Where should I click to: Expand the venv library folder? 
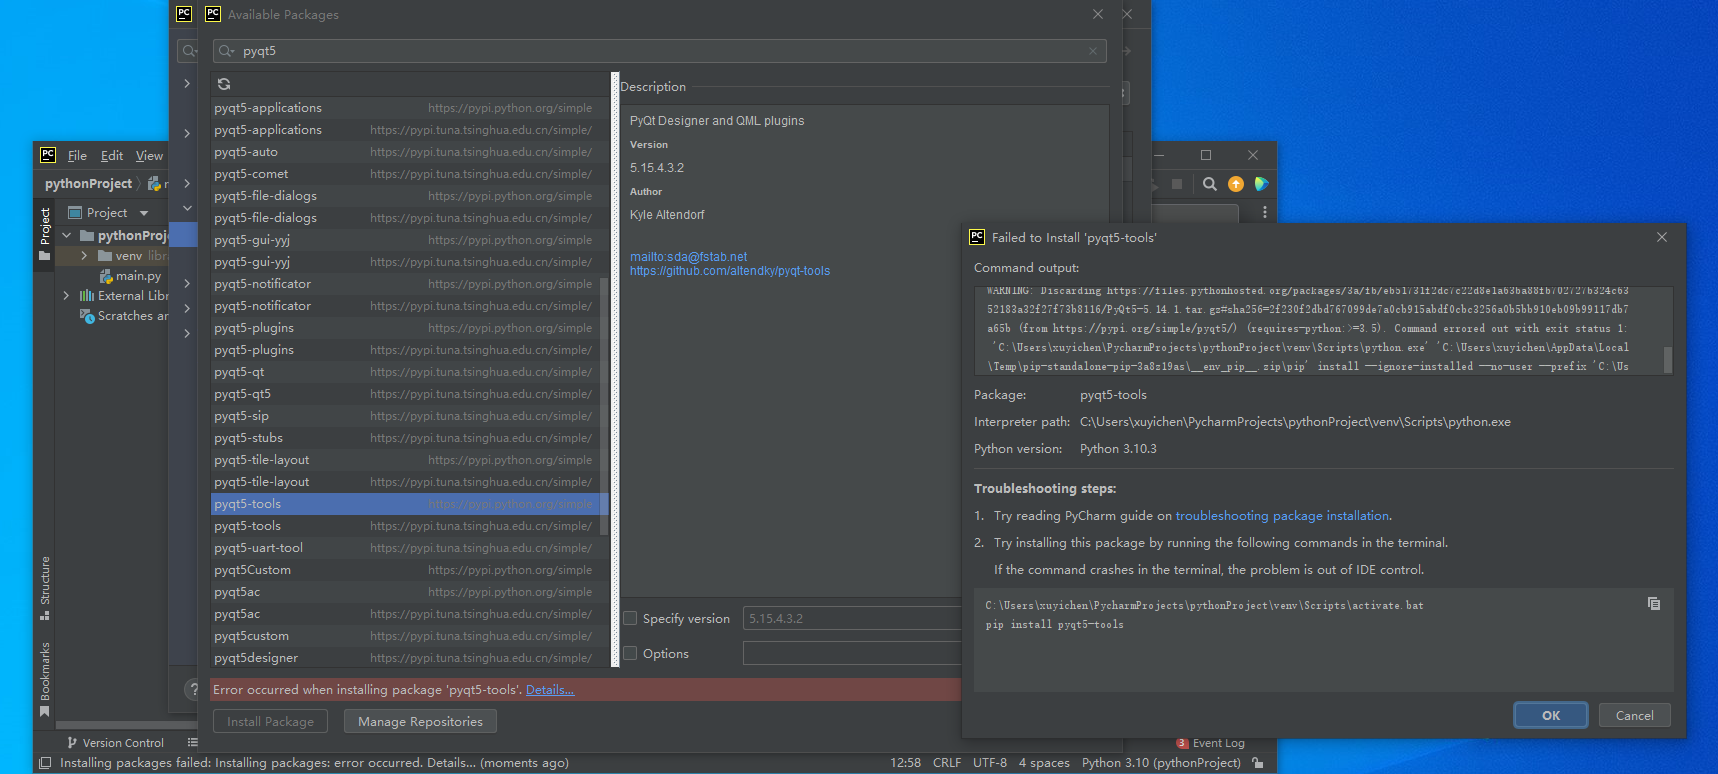coord(84,256)
